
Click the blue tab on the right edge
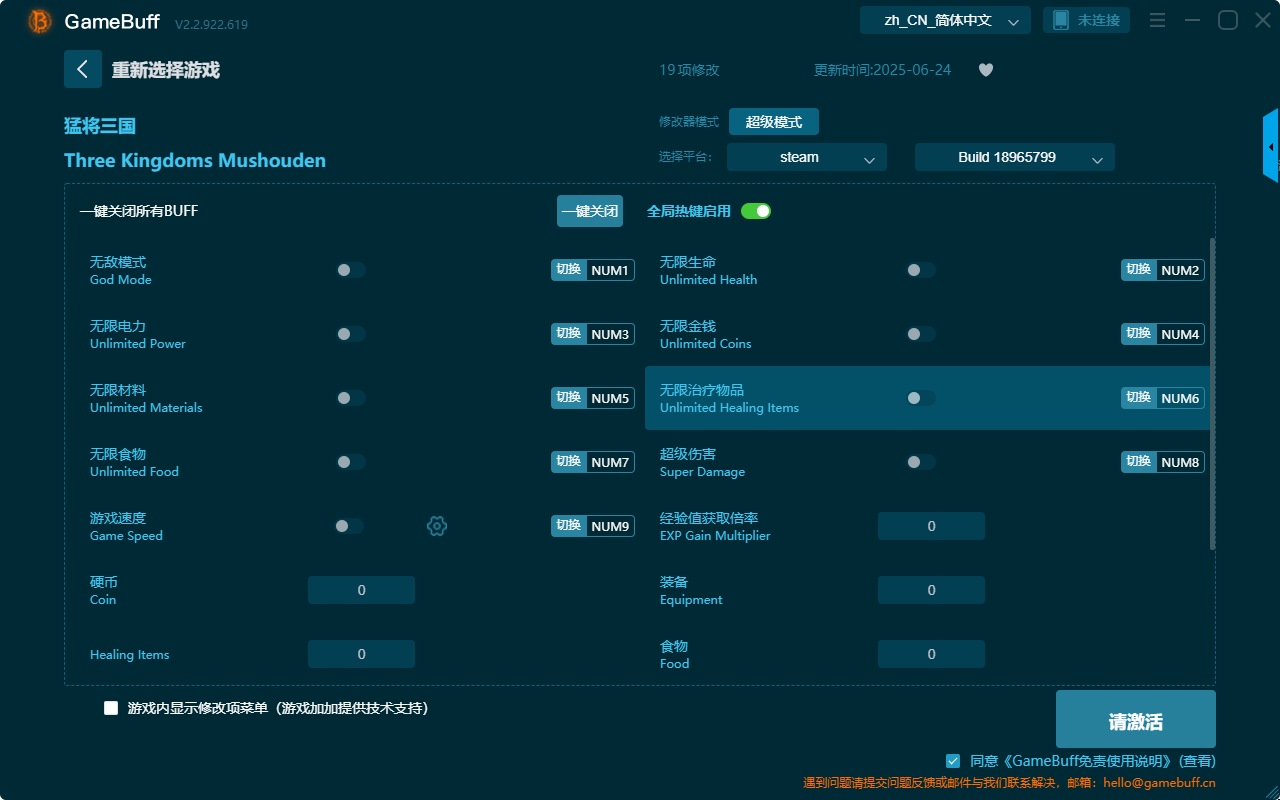1271,145
